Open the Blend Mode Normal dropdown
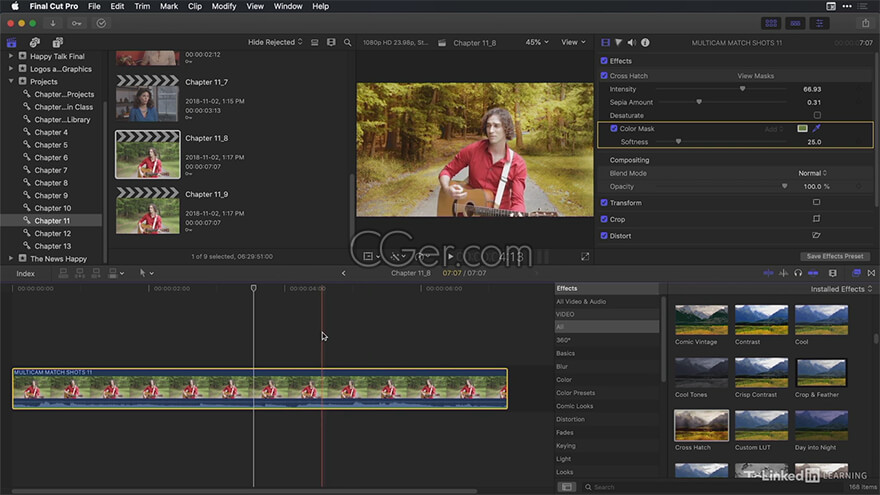The height and width of the screenshot is (495, 880). (x=812, y=173)
